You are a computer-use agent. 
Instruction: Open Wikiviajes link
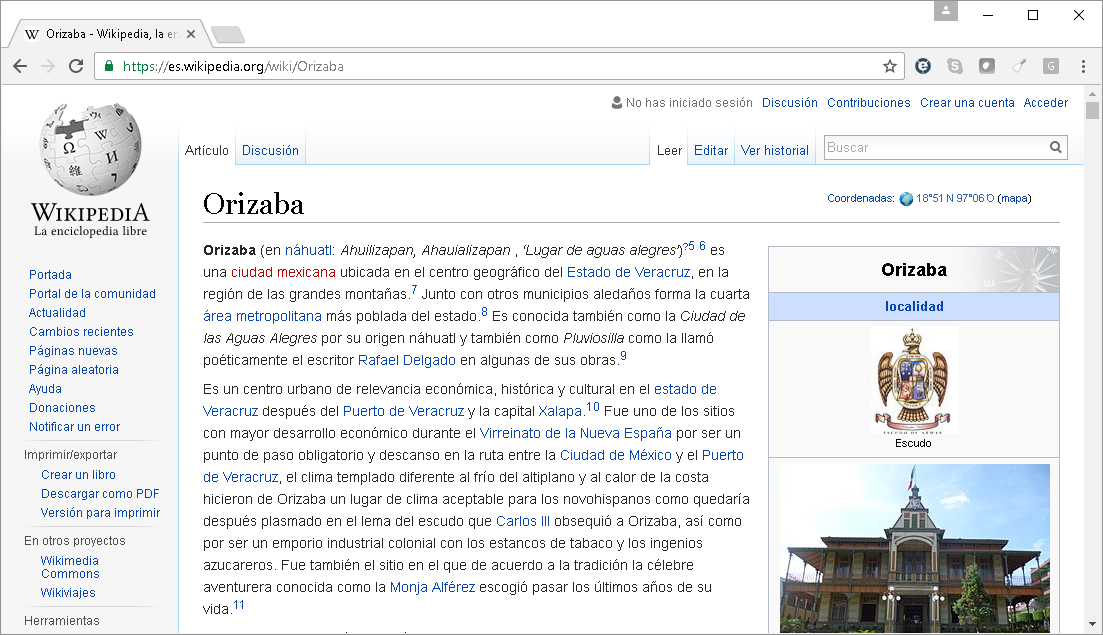(68, 593)
